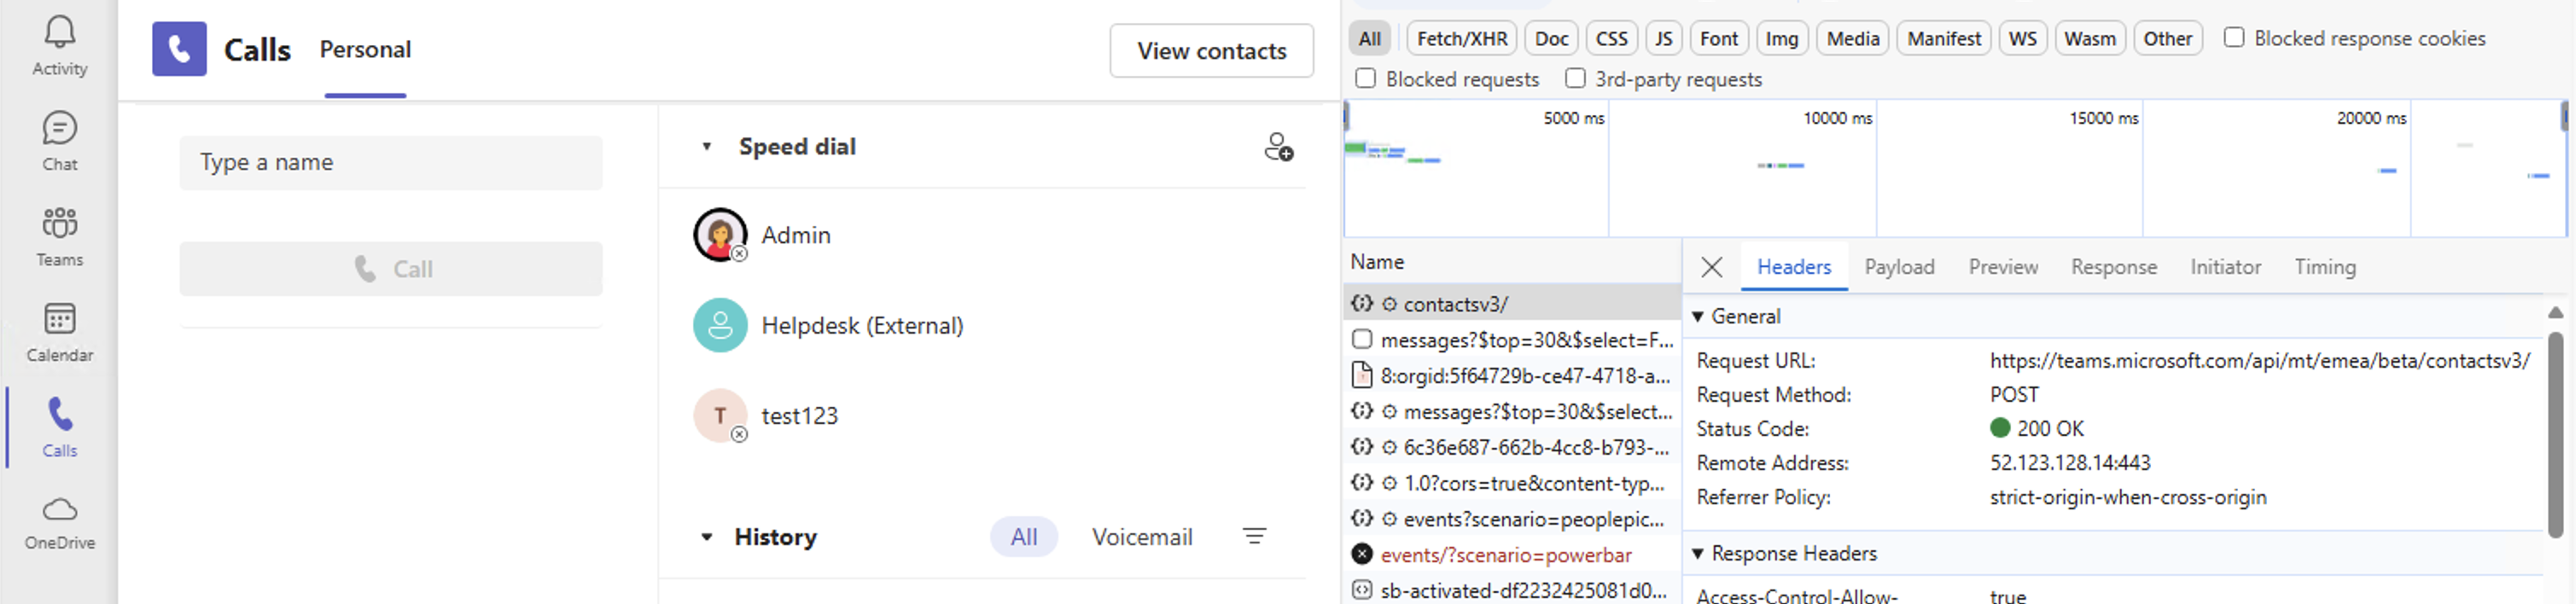Collapse the History section
Viewport: 2576px width, 604px height.
pos(706,537)
